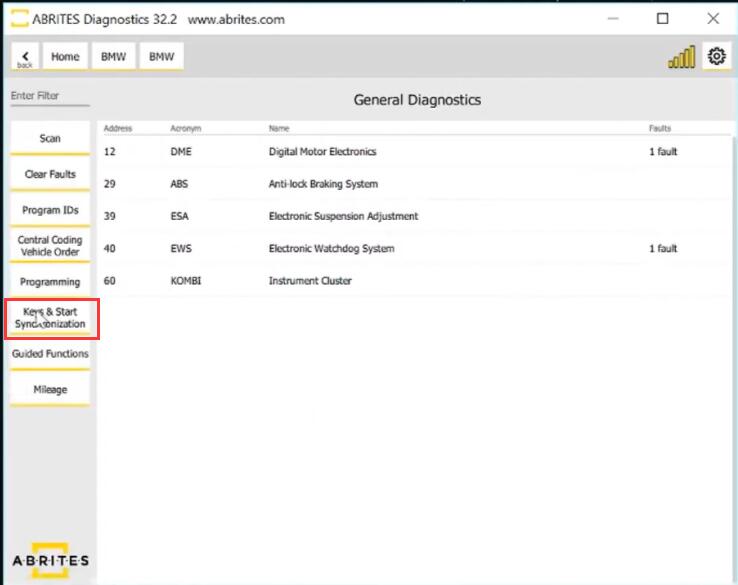The height and width of the screenshot is (585, 738).
Task: Click the KOMBI acronym cell
Action: 185,281
